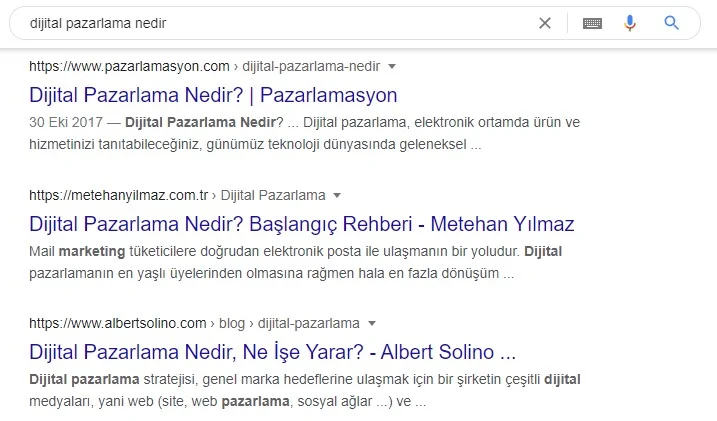Click the https://www.pazarlamasyon.com URL text
Image resolution: width=717 pixels, height=421 pixels.
[130, 67]
